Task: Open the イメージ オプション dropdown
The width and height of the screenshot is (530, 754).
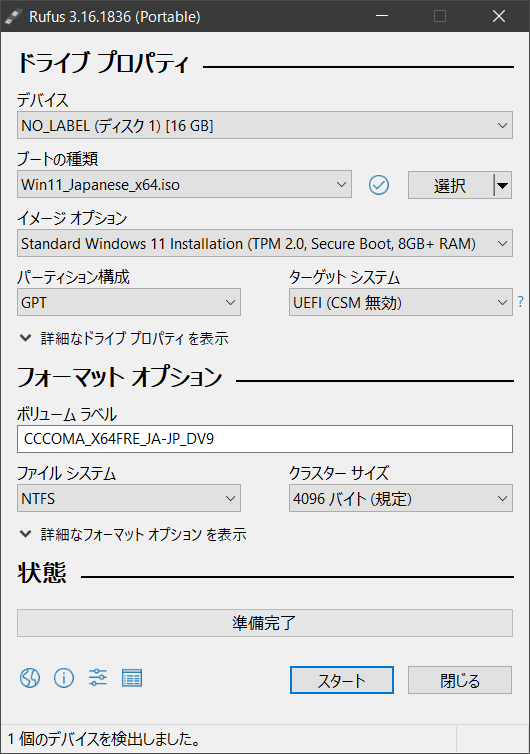Action: point(265,244)
